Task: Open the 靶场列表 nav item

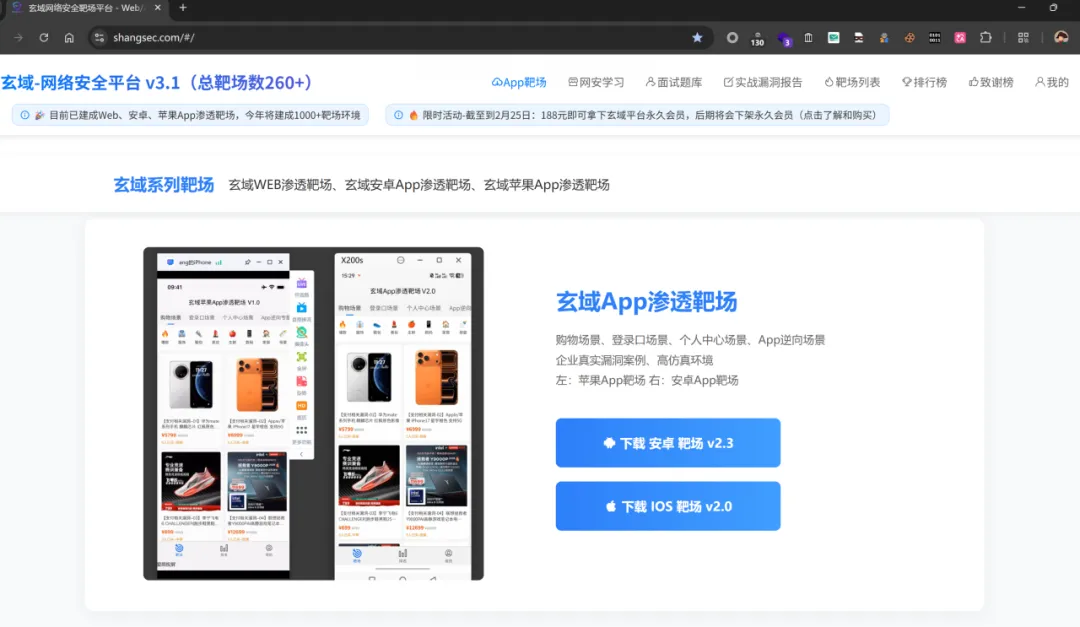Action: coord(852,82)
